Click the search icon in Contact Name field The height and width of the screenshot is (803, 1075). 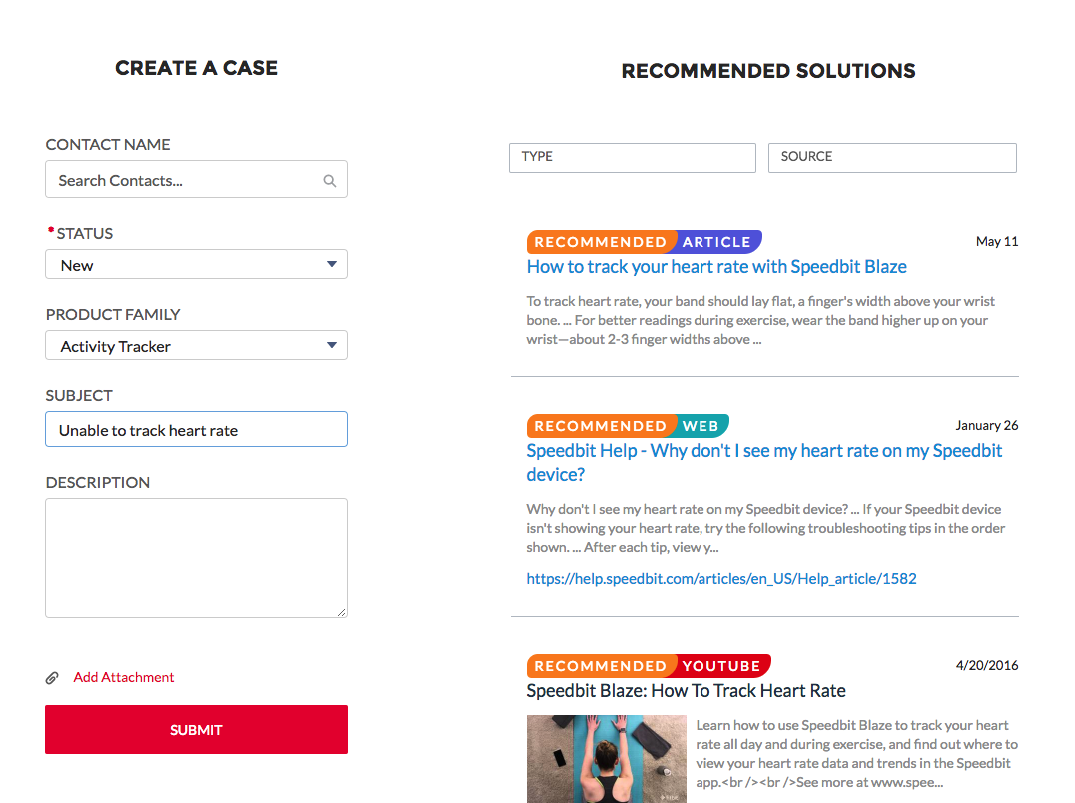coord(330,180)
